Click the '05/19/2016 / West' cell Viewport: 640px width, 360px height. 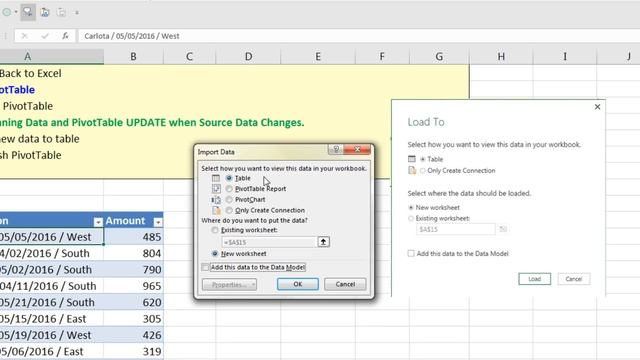[51, 335]
